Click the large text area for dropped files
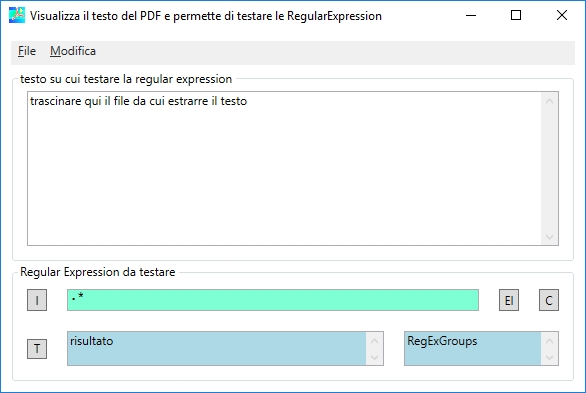Viewport: 586px width, 393px height. 284,168
